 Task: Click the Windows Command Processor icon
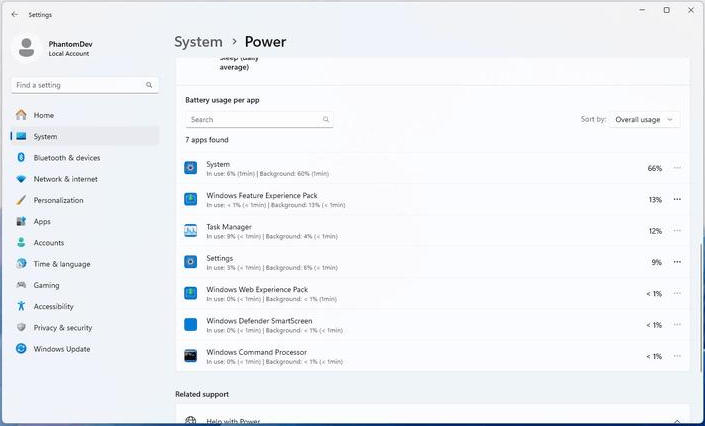pos(191,356)
